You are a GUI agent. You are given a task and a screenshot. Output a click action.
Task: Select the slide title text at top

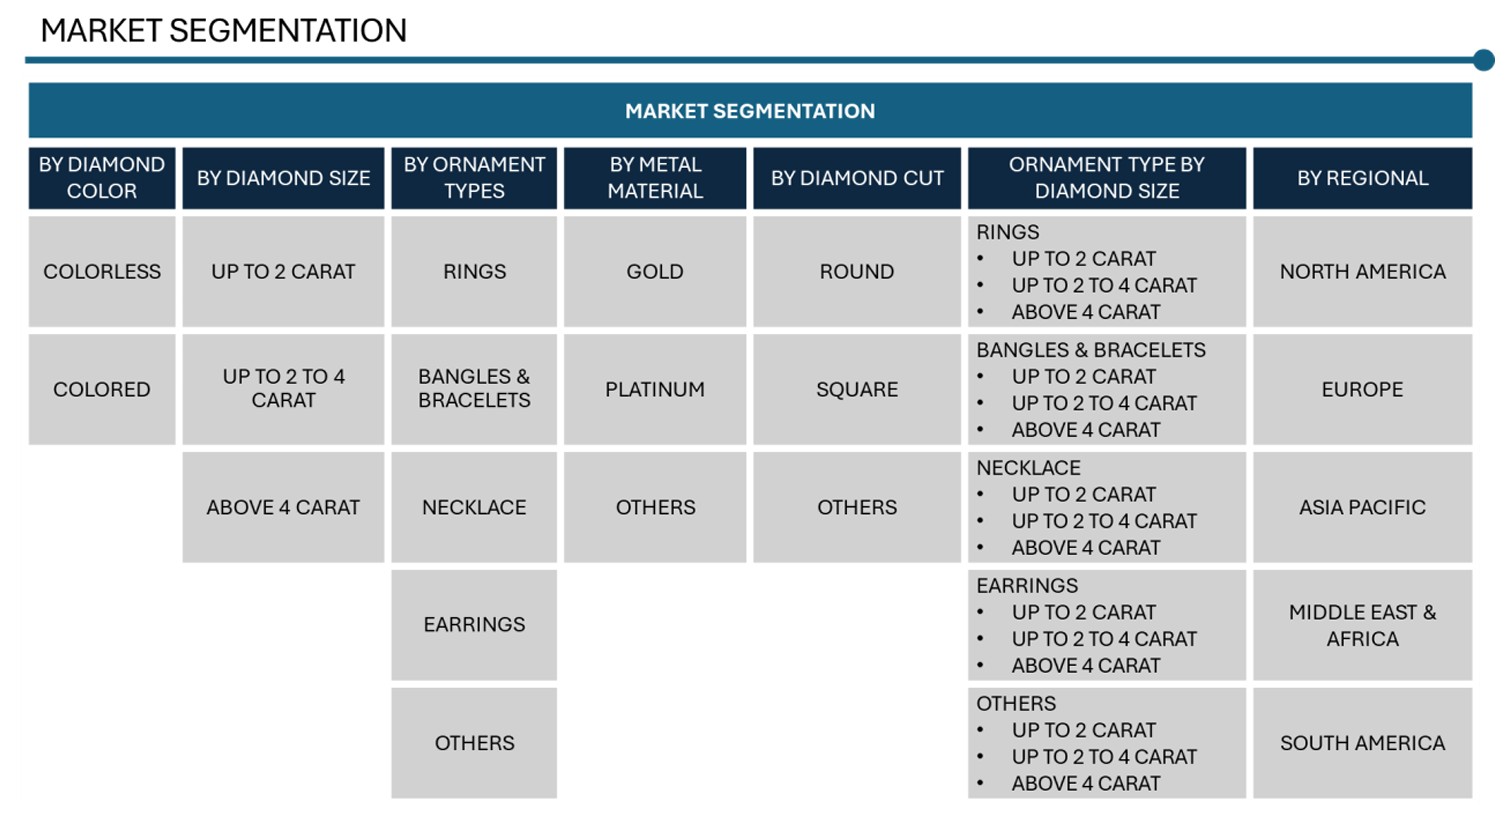(x=223, y=31)
